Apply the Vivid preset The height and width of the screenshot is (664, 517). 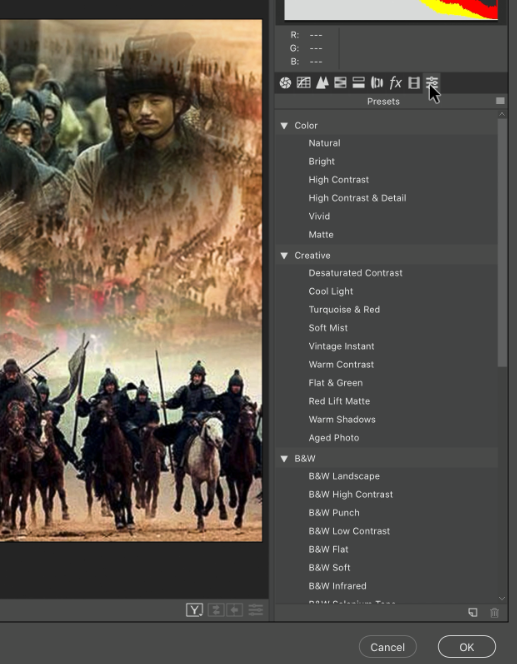click(x=319, y=216)
